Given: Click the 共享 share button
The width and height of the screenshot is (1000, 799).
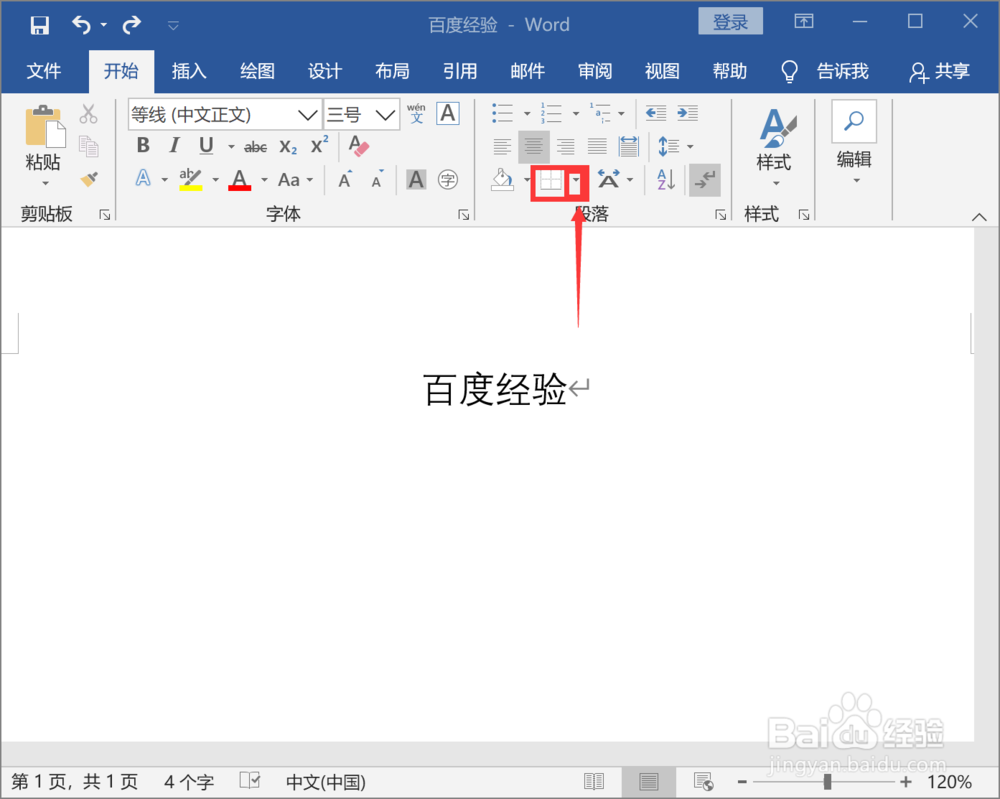Looking at the screenshot, I should tap(940, 71).
